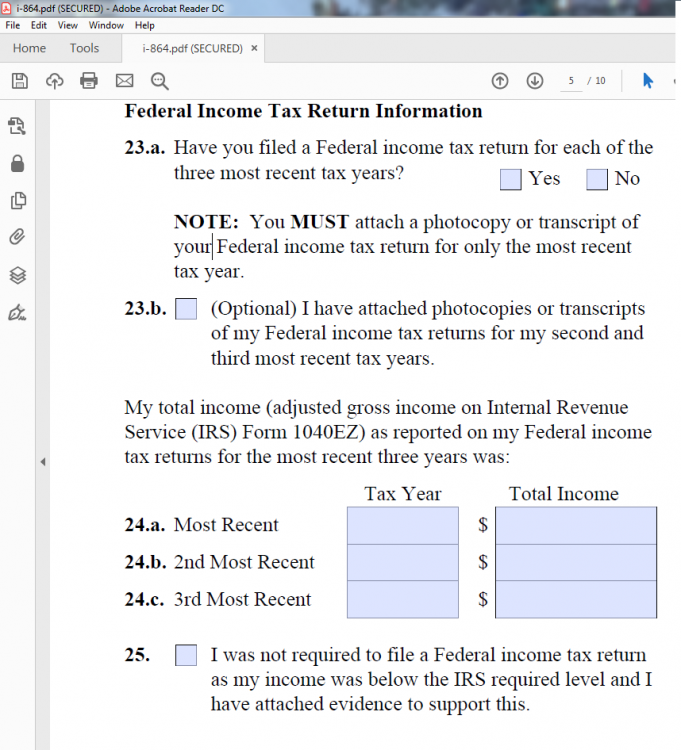Open the Help menu

(x=144, y=25)
